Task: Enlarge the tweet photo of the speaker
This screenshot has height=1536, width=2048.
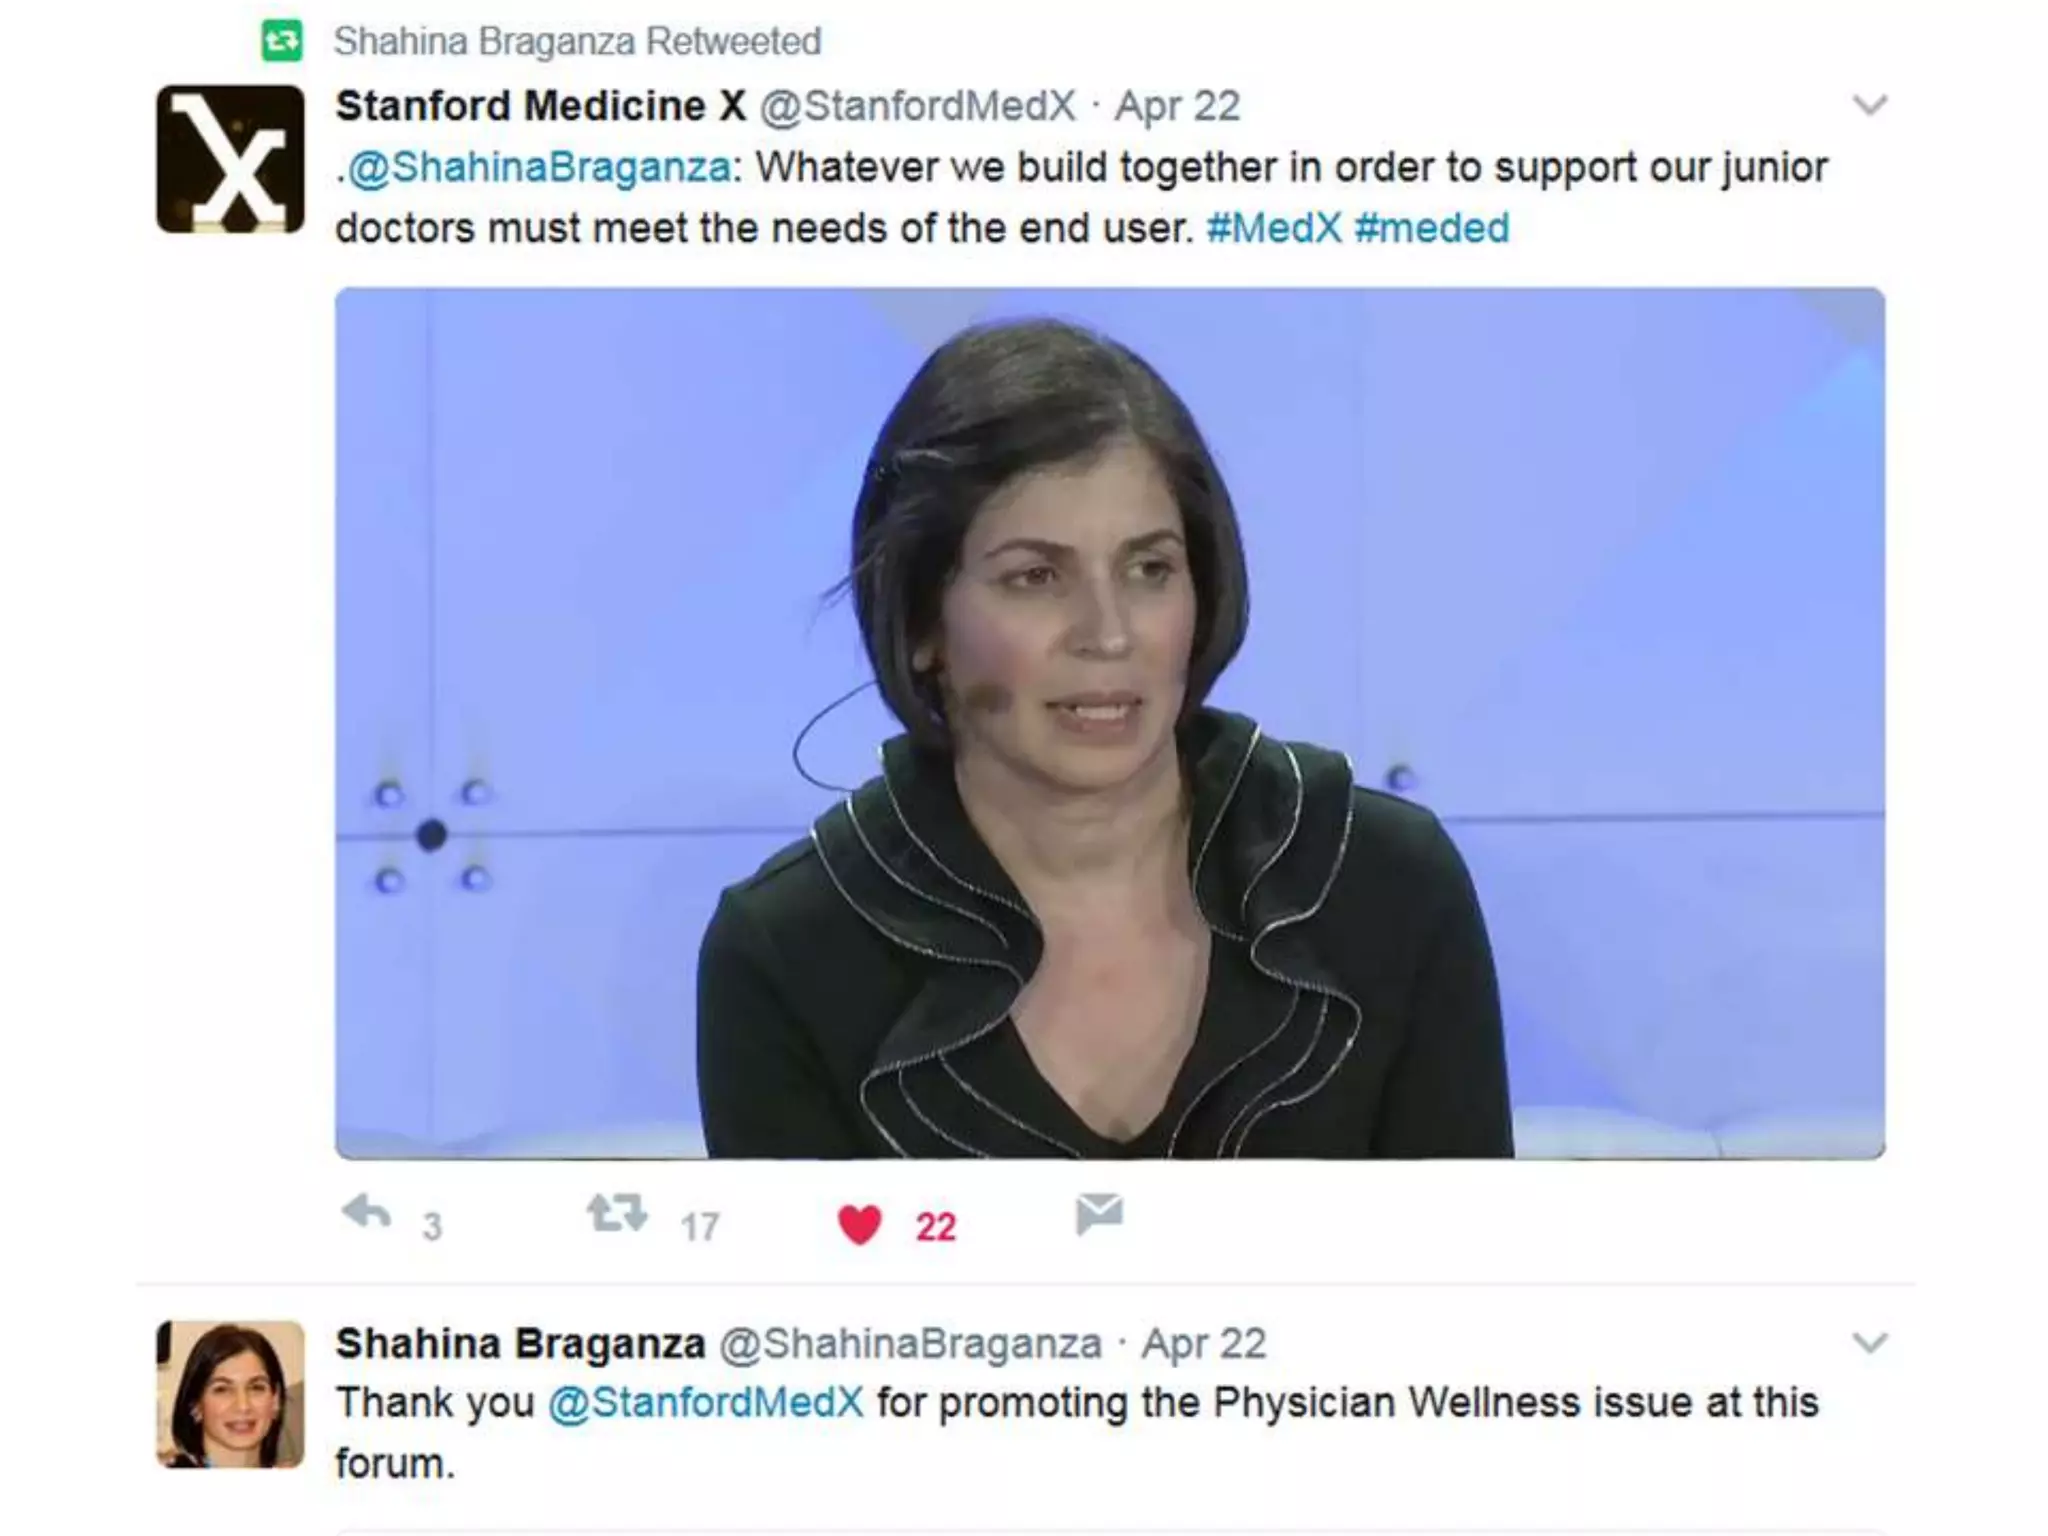Action: [1110, 723]
